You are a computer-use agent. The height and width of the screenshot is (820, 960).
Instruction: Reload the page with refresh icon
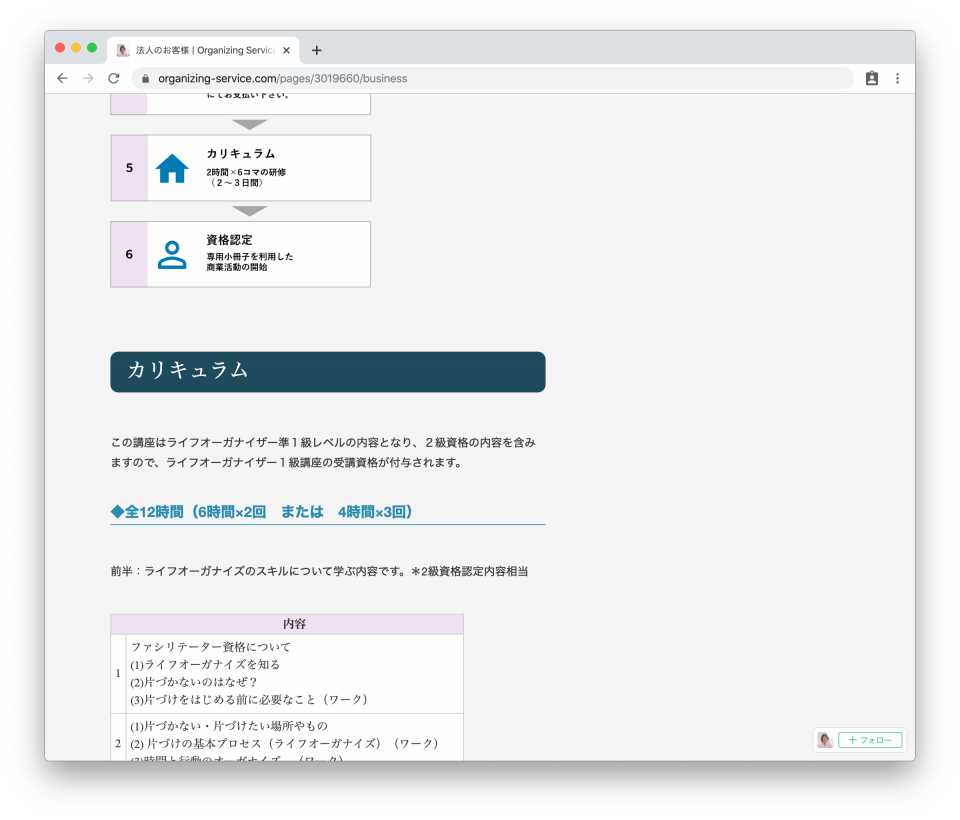(114, 78)
